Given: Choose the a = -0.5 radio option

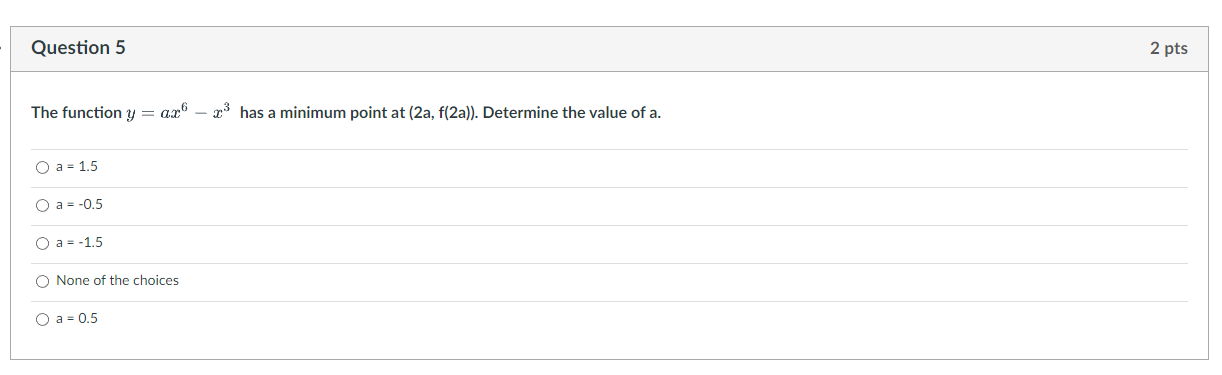Looking at the screenshot, I should 42,205.
